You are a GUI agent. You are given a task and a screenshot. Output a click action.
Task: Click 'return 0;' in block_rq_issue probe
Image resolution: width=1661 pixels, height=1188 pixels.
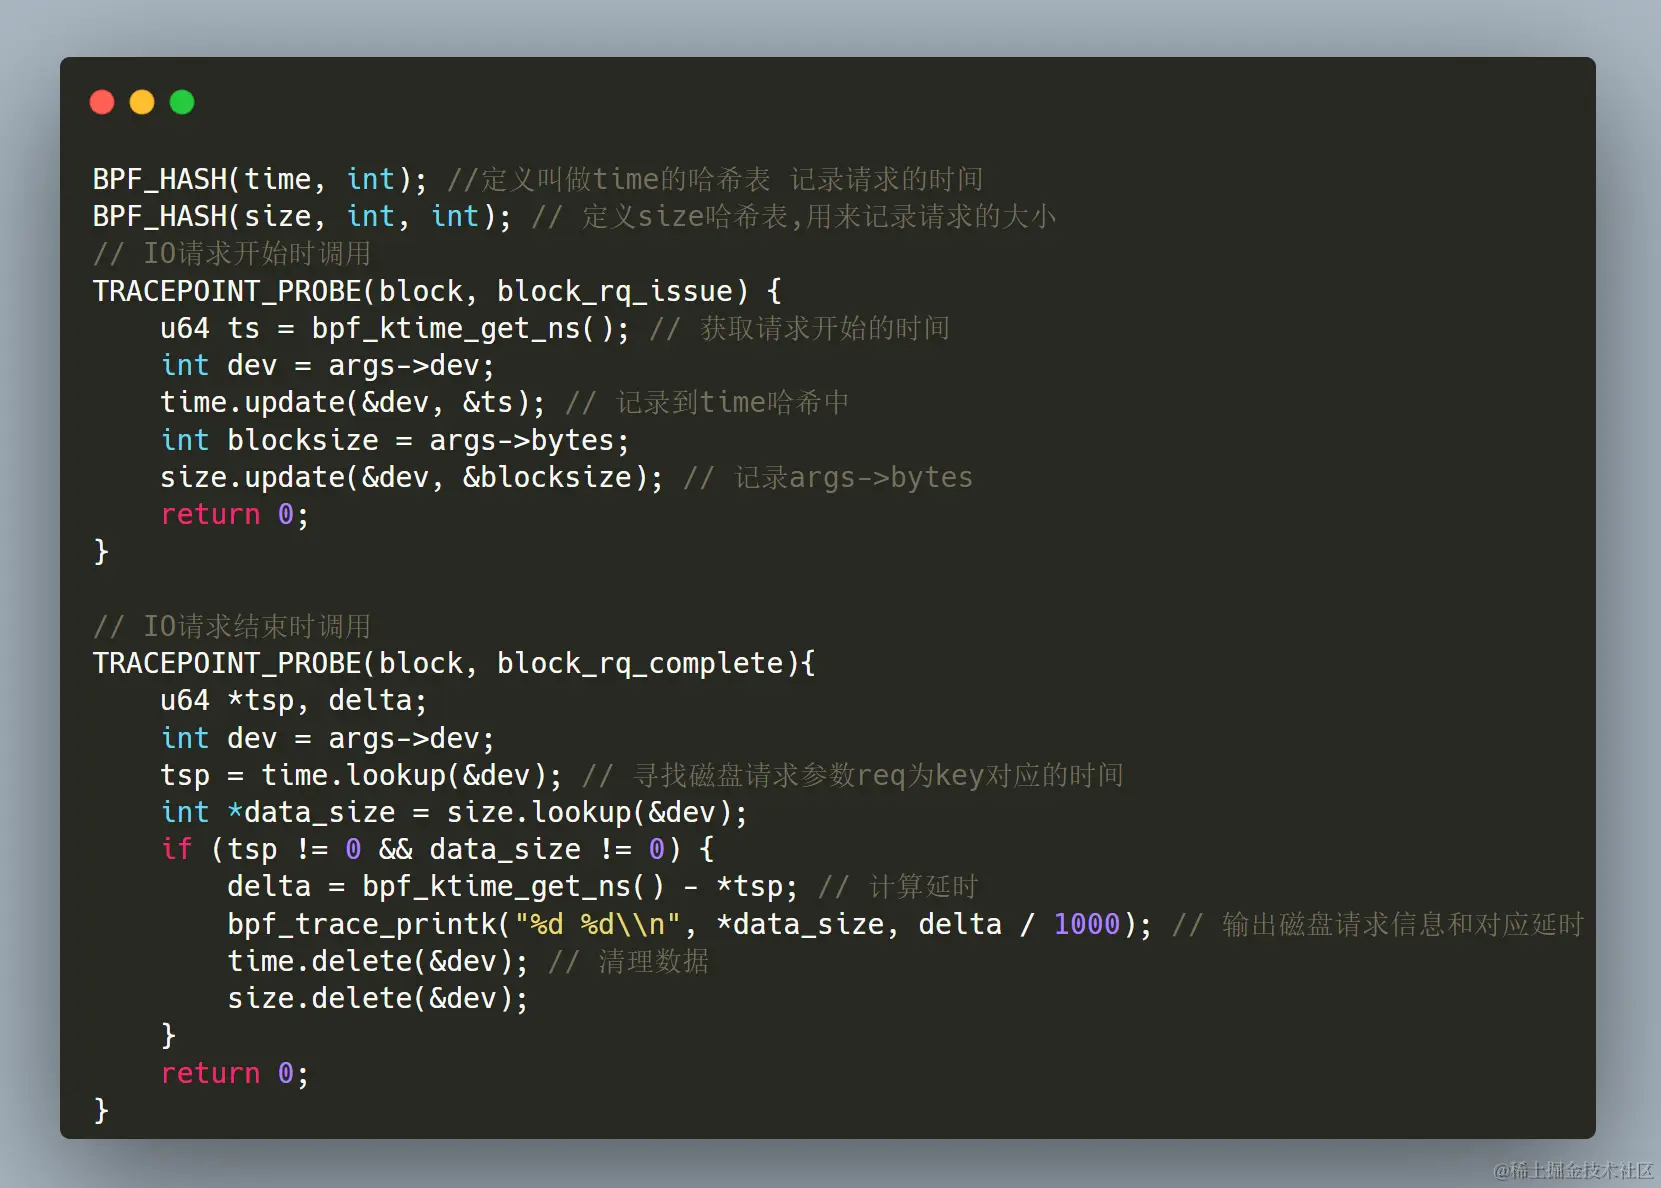tap(235, 514)
